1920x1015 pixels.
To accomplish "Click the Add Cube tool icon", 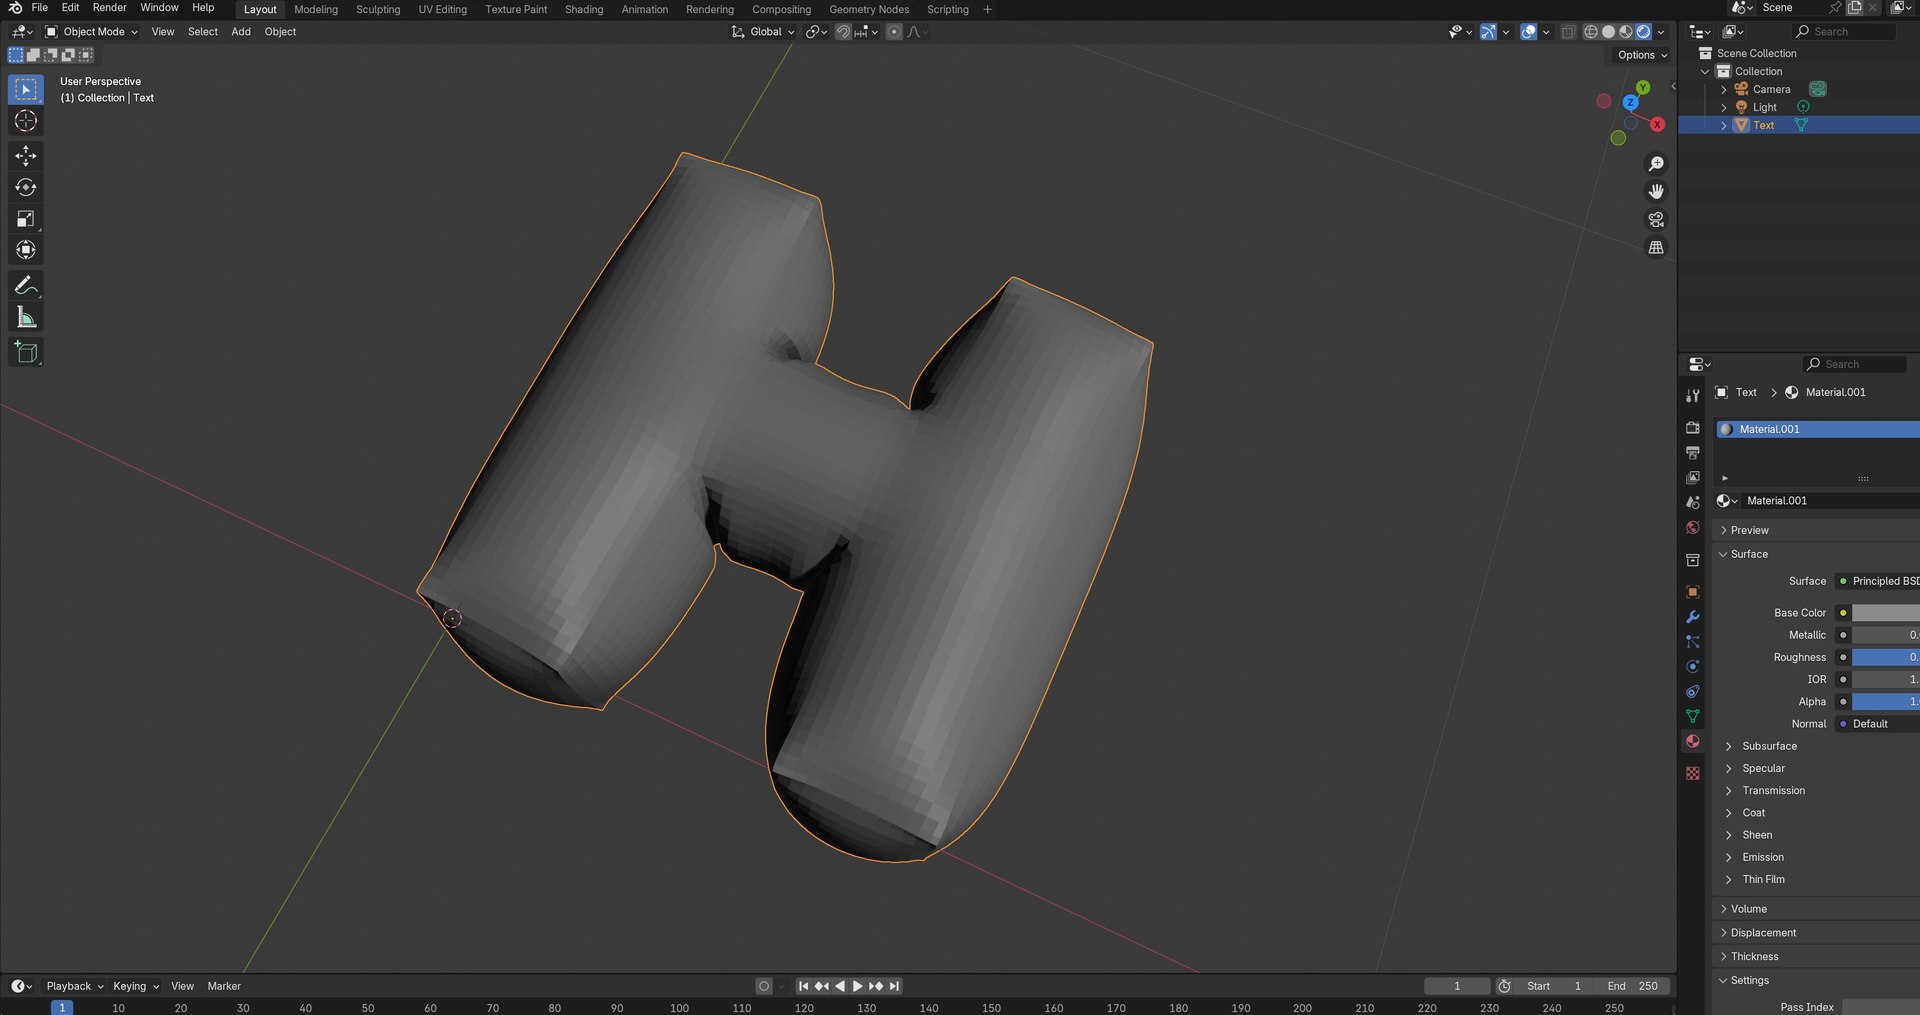I will click(26, 352).
